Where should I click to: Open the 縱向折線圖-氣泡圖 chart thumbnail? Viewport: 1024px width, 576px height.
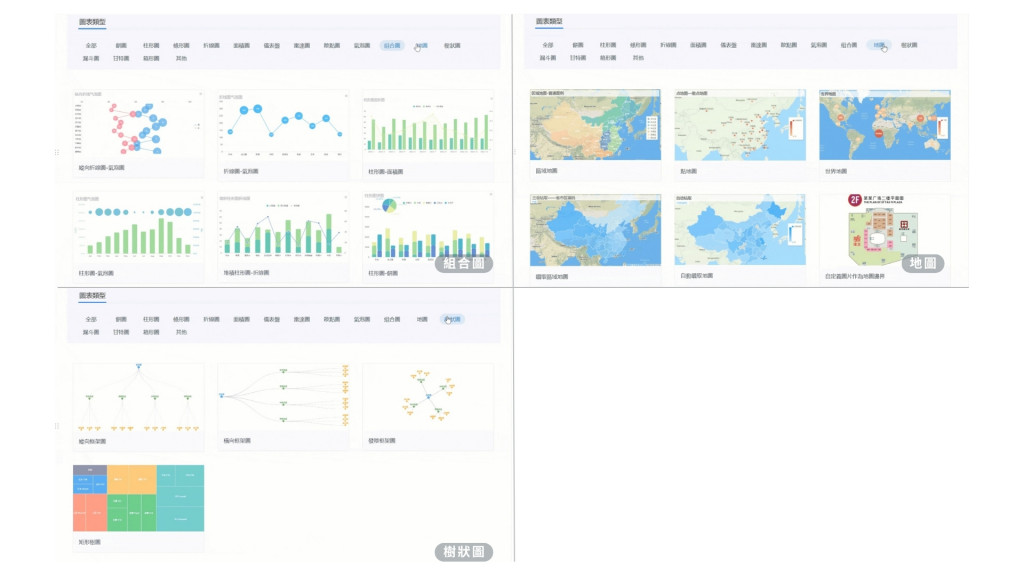[x=138, y=124]
